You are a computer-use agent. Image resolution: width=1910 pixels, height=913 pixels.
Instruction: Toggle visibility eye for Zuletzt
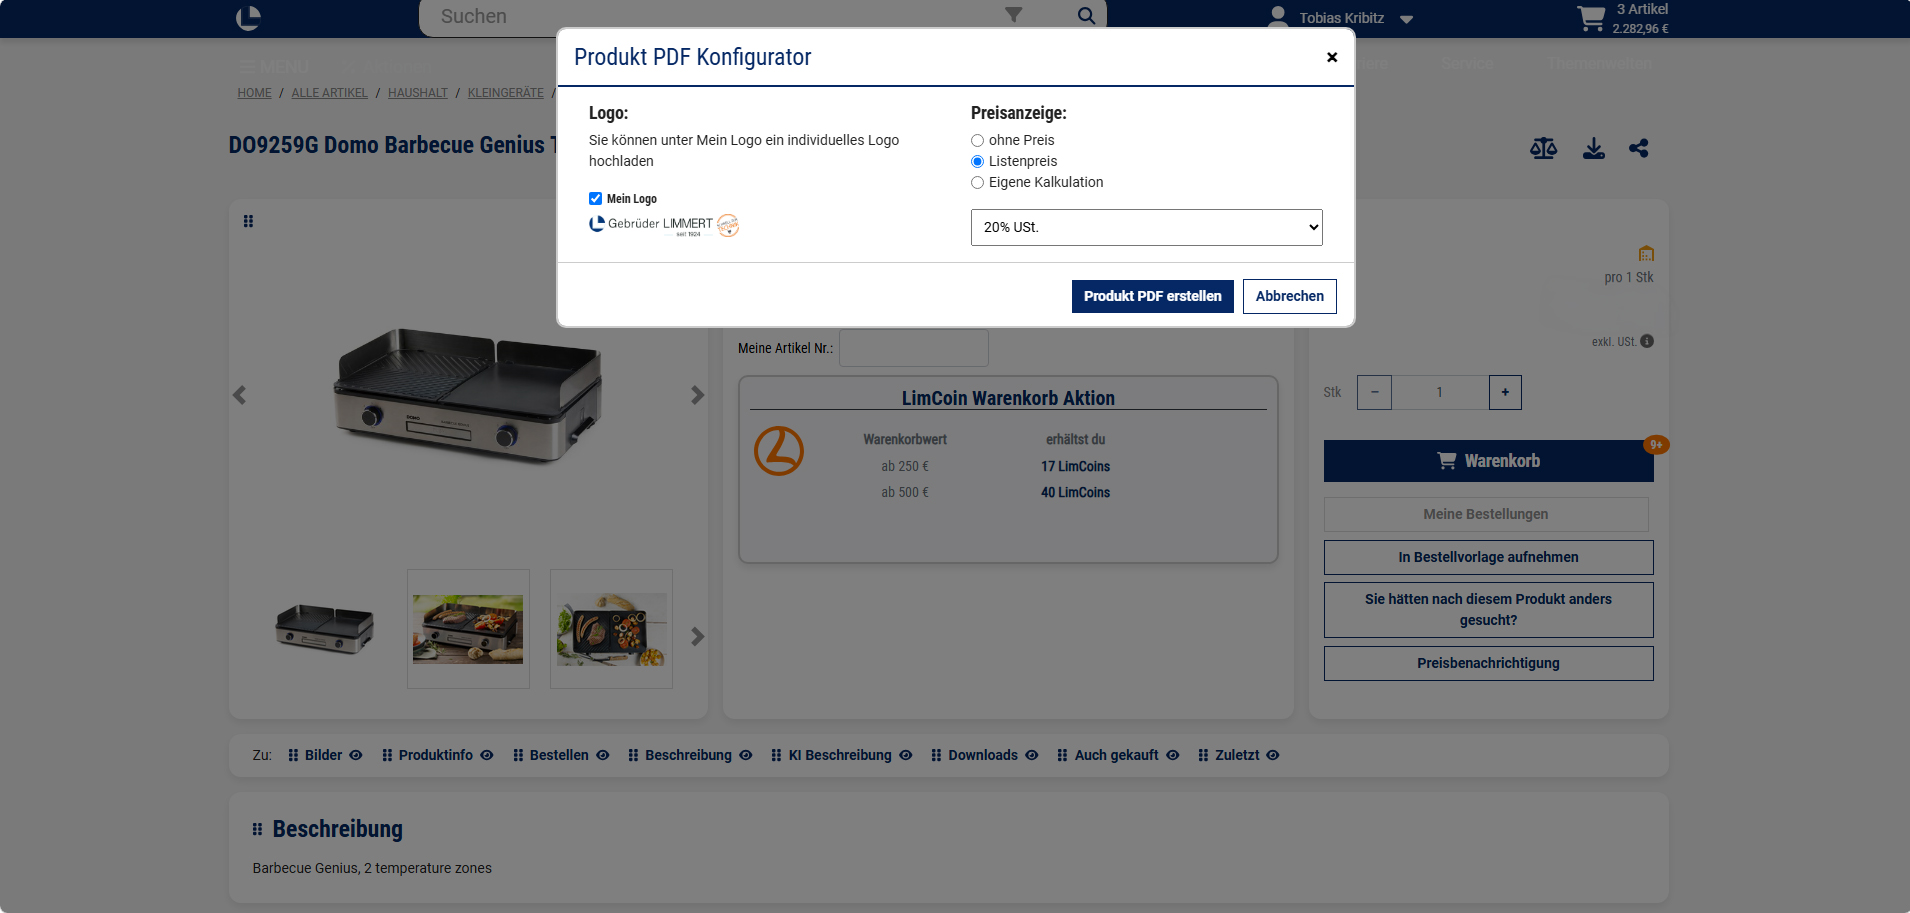(x=1273, y=755)
